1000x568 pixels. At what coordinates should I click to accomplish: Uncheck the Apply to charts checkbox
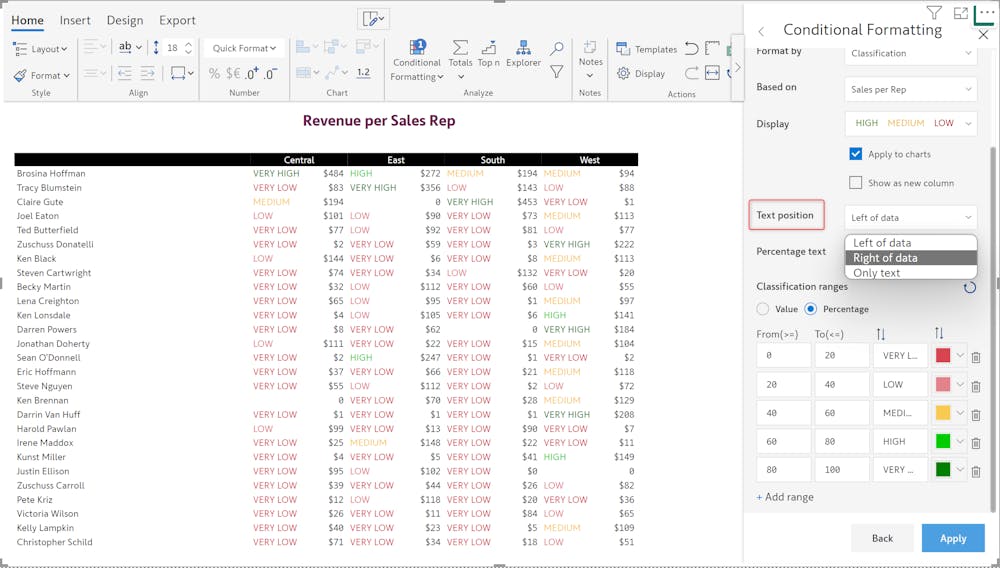point(855,154)
